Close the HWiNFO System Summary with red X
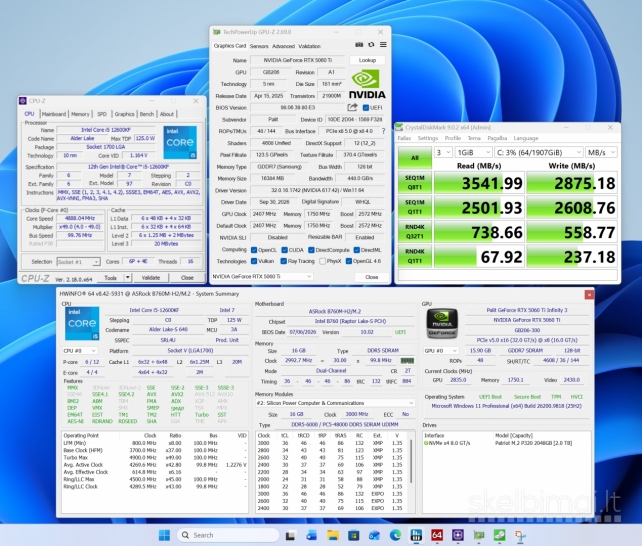Viewport: 642px width, 546px height. coord(589,294)
